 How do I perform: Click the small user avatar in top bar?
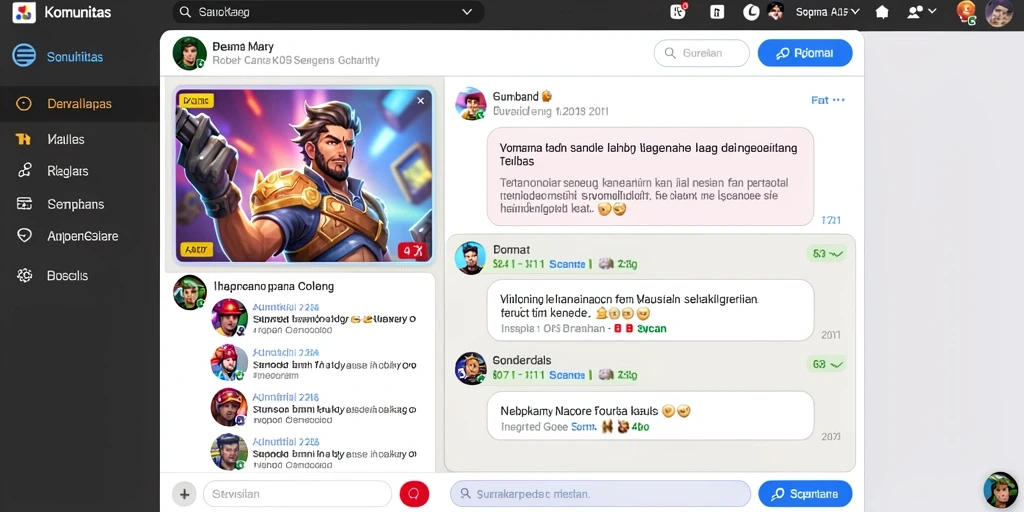click(775, 11)
